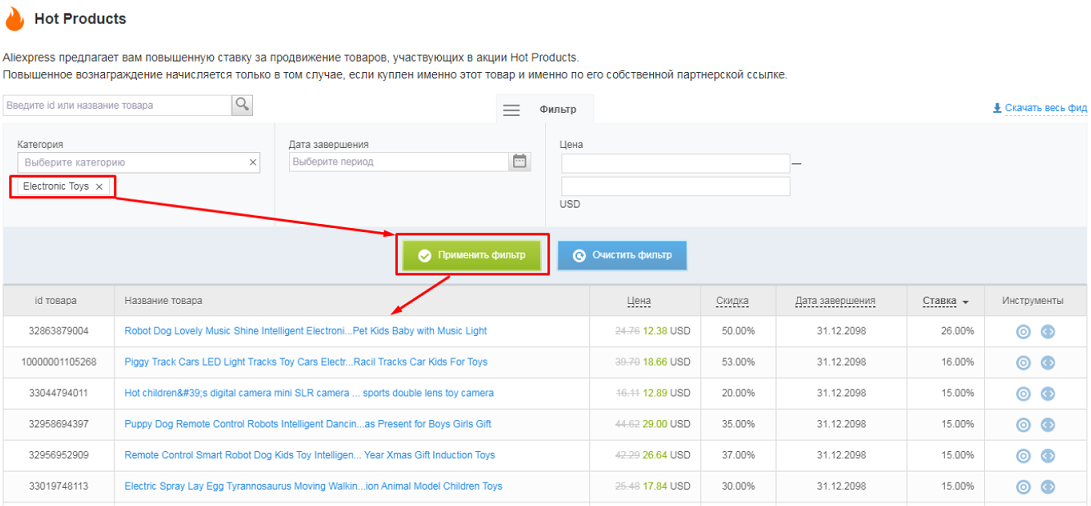Click code icon for Electric Spray Tyrannosaurus row
The image size is (1091, 506).
1048,487
